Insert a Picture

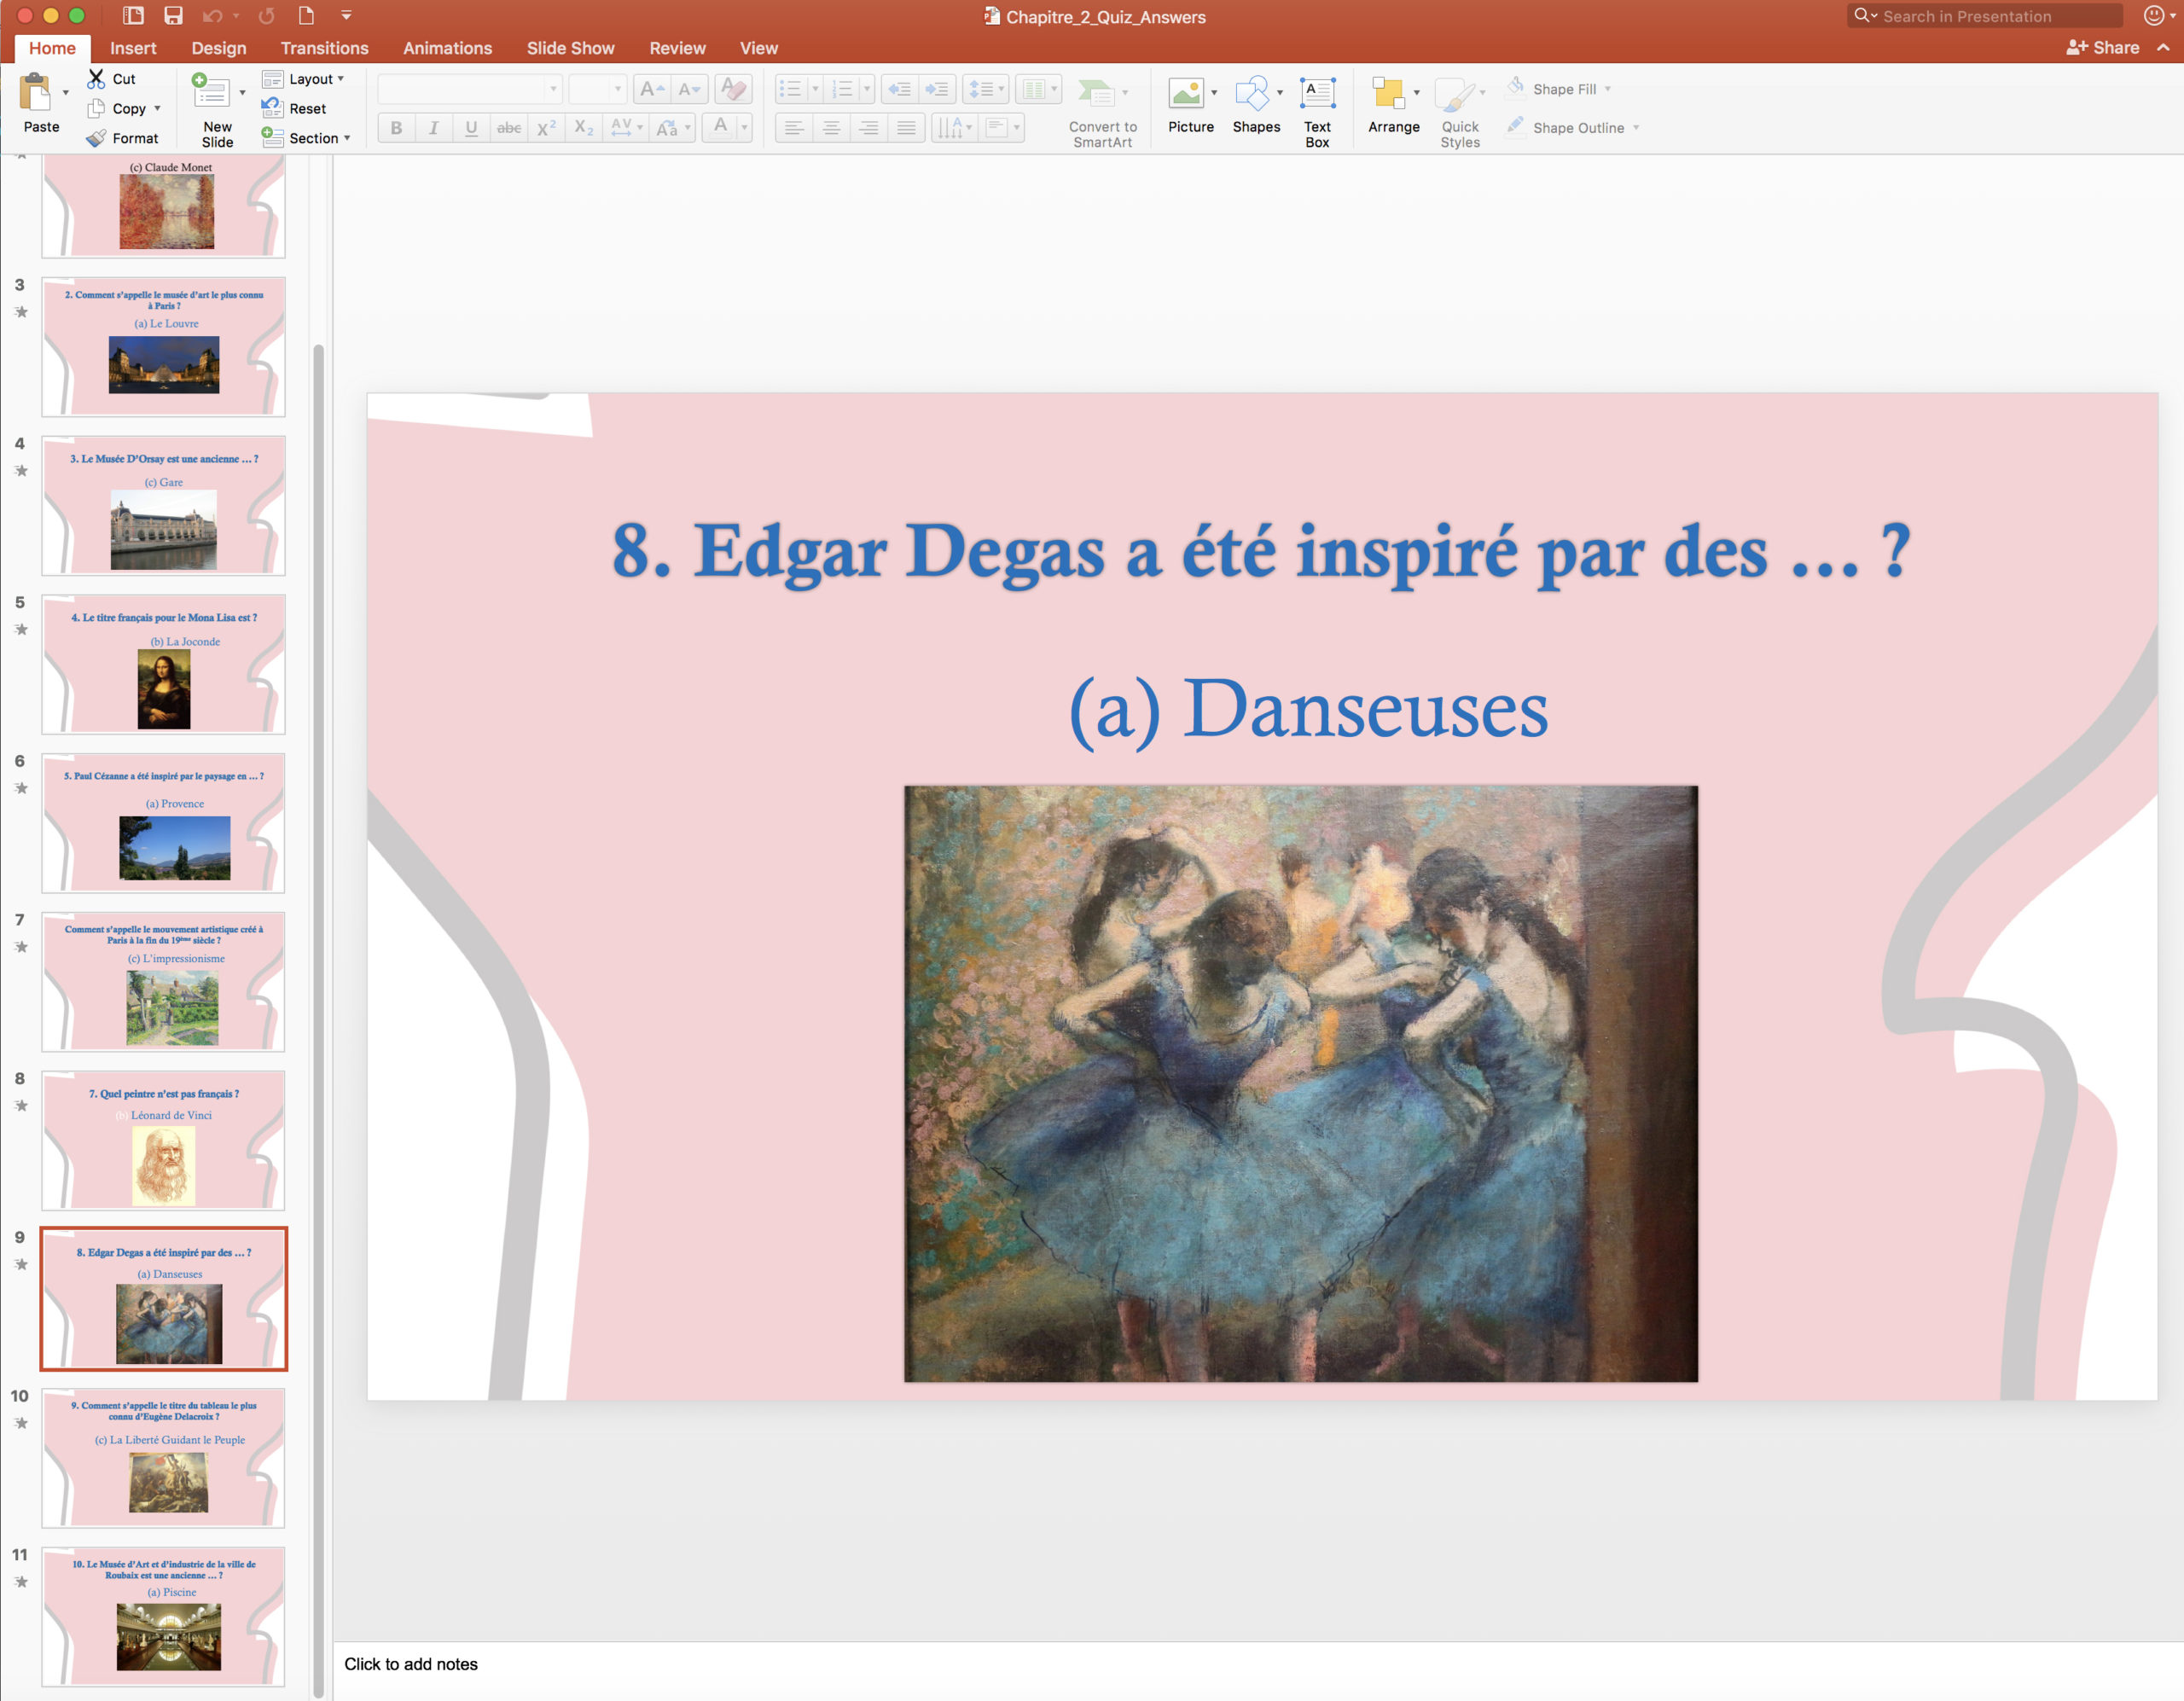tap(1190, 105)
